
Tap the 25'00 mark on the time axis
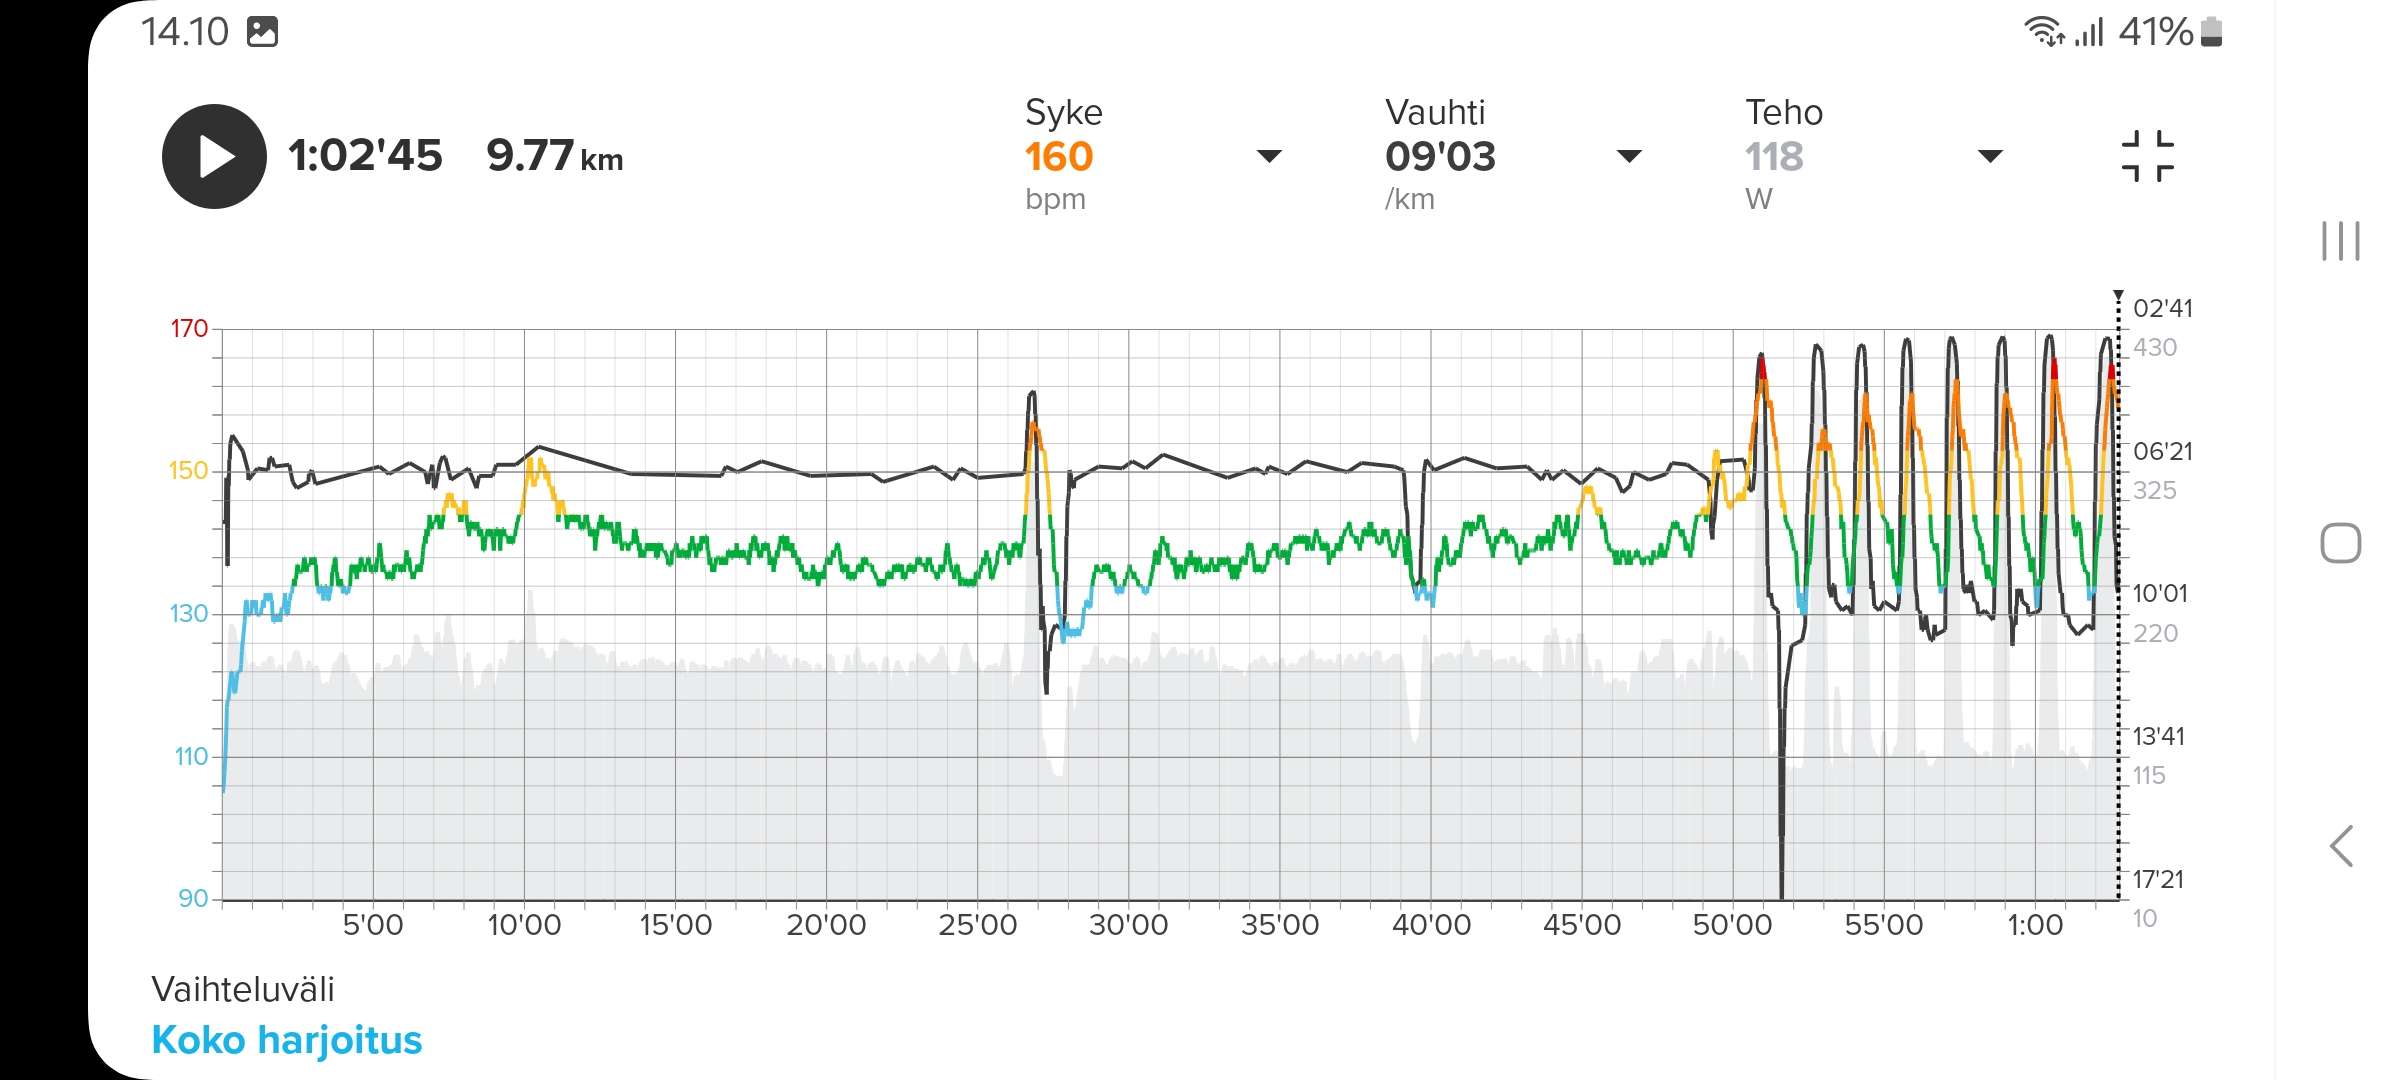tap(977, 924)
